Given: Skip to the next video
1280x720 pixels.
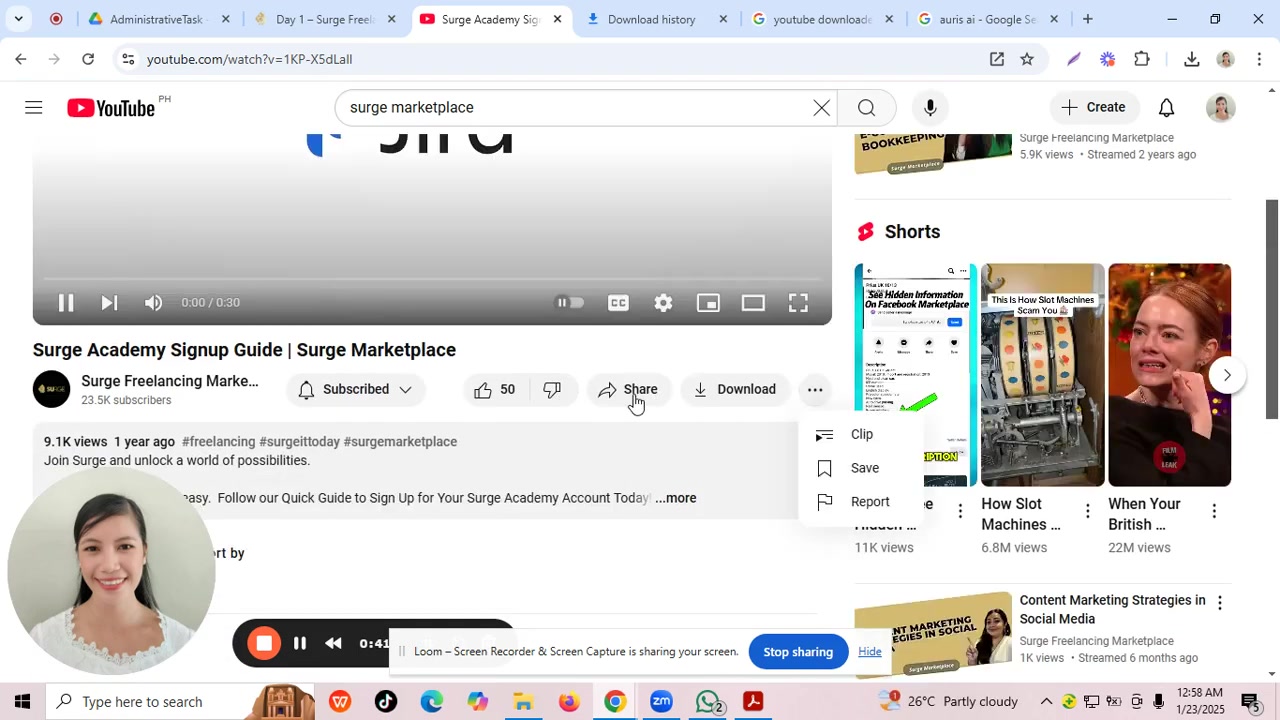Looking at the screenshot, I should (109, 303).
